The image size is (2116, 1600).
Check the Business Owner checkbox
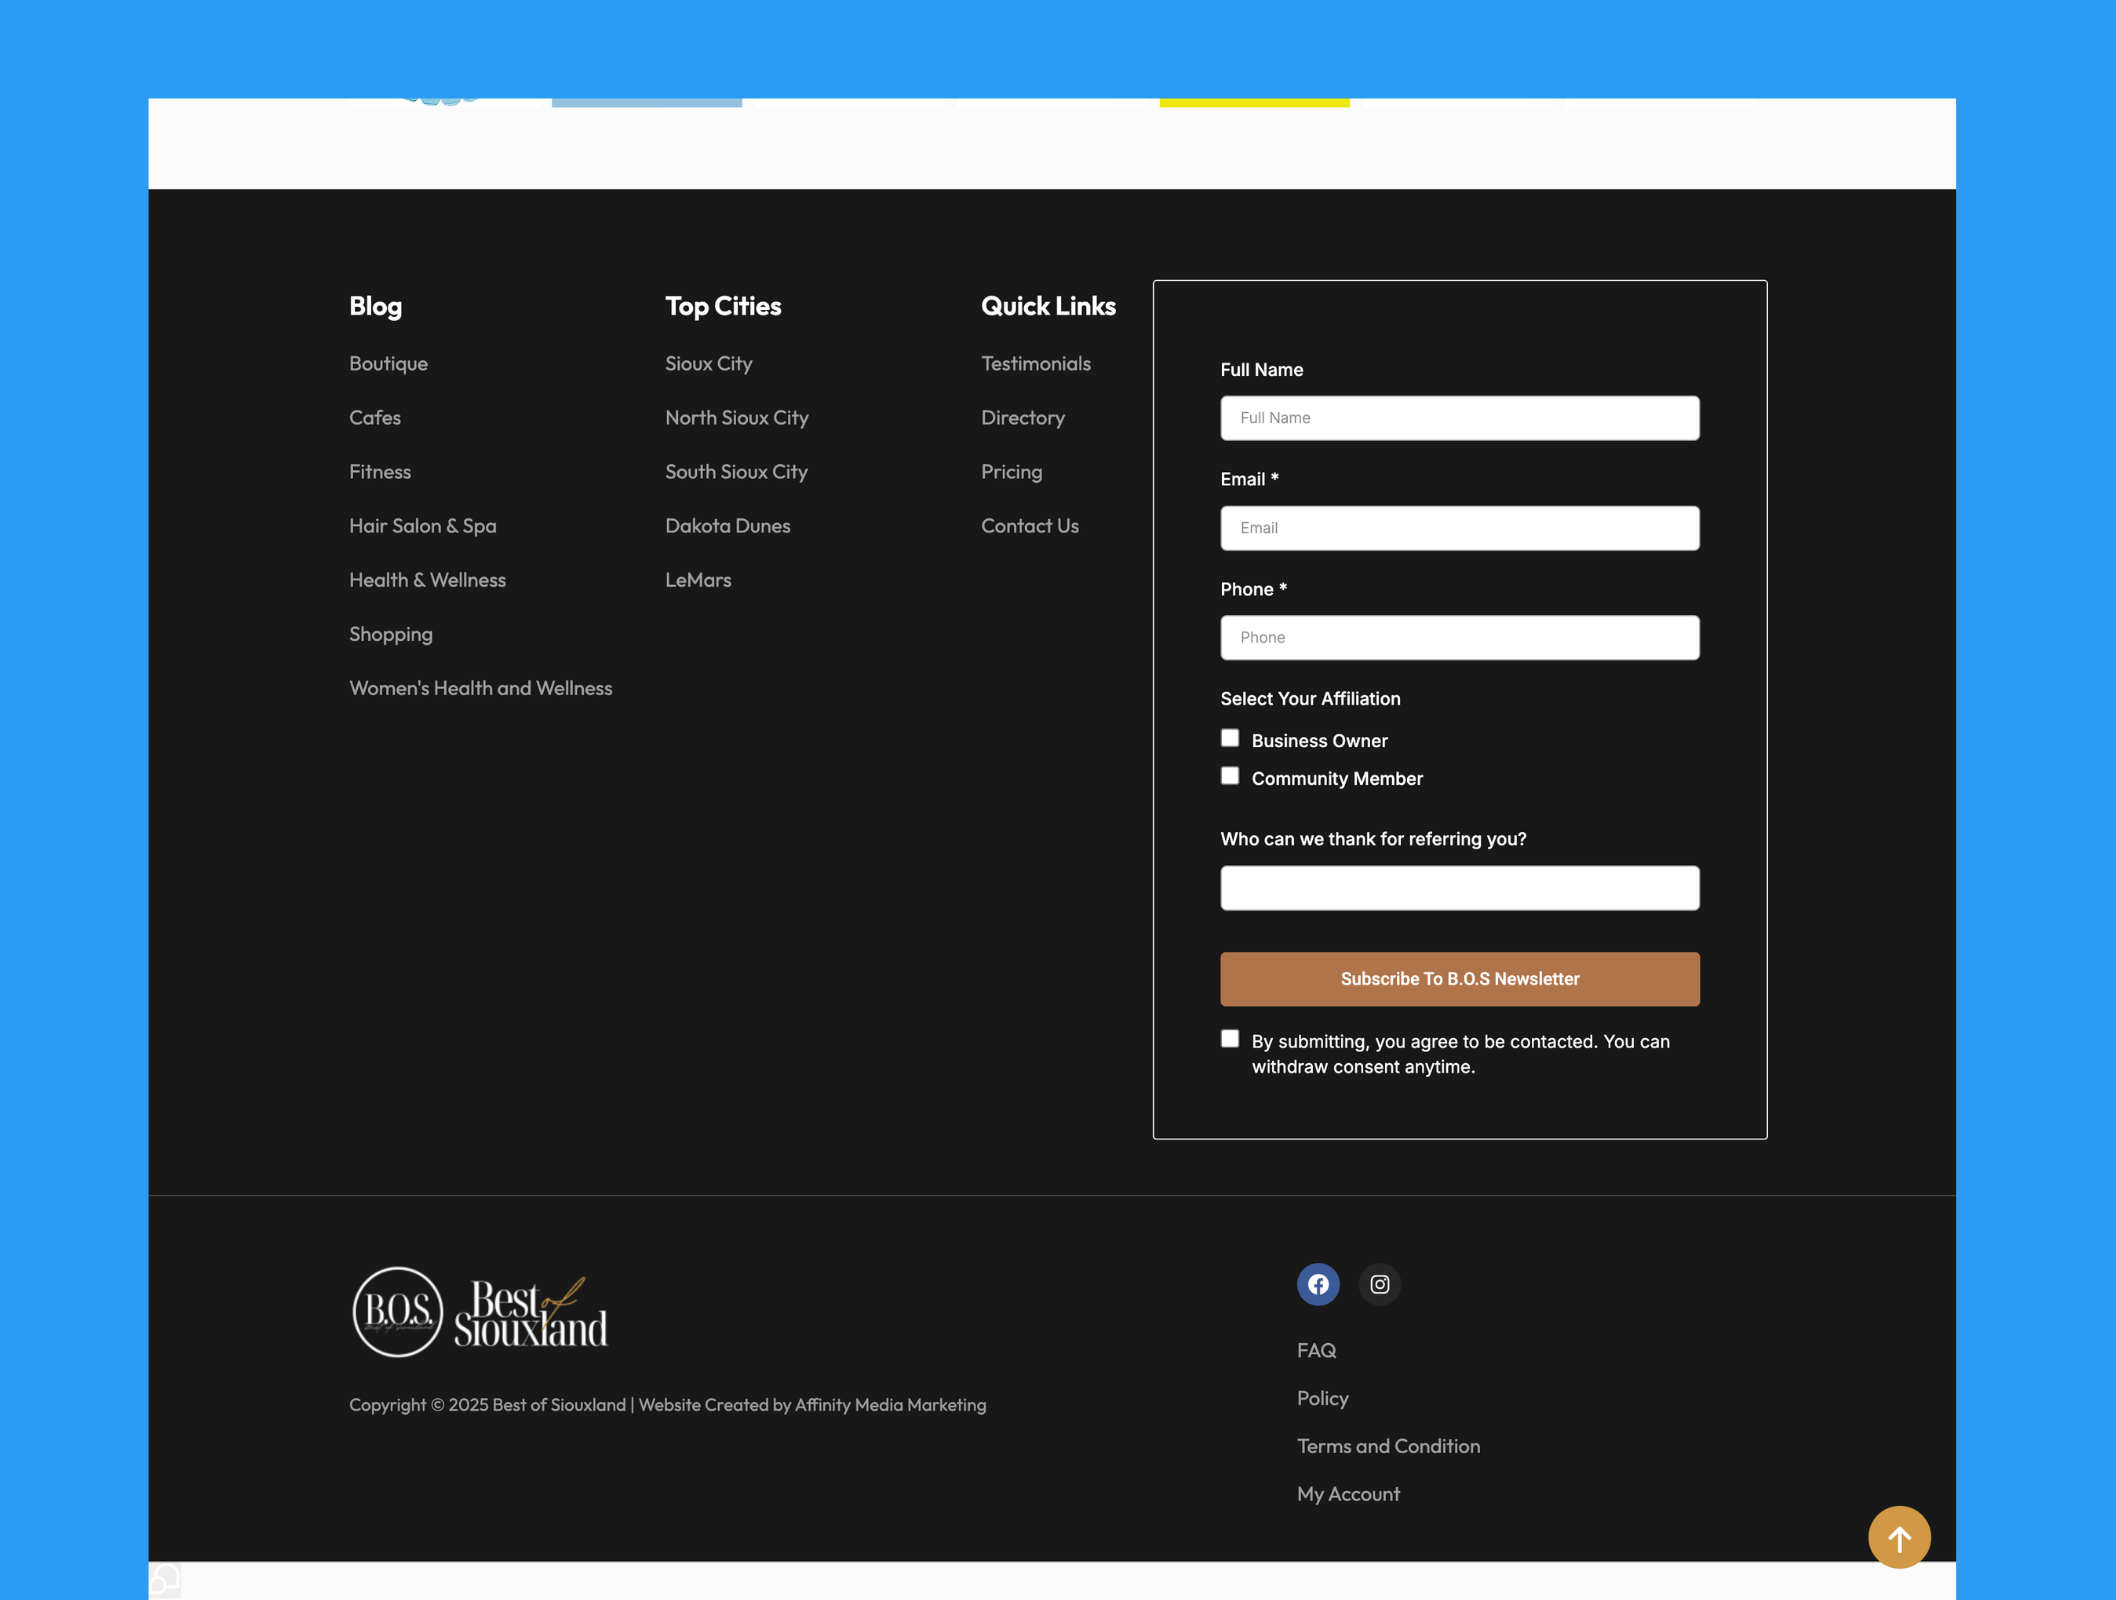click(x=1230, y=738)
